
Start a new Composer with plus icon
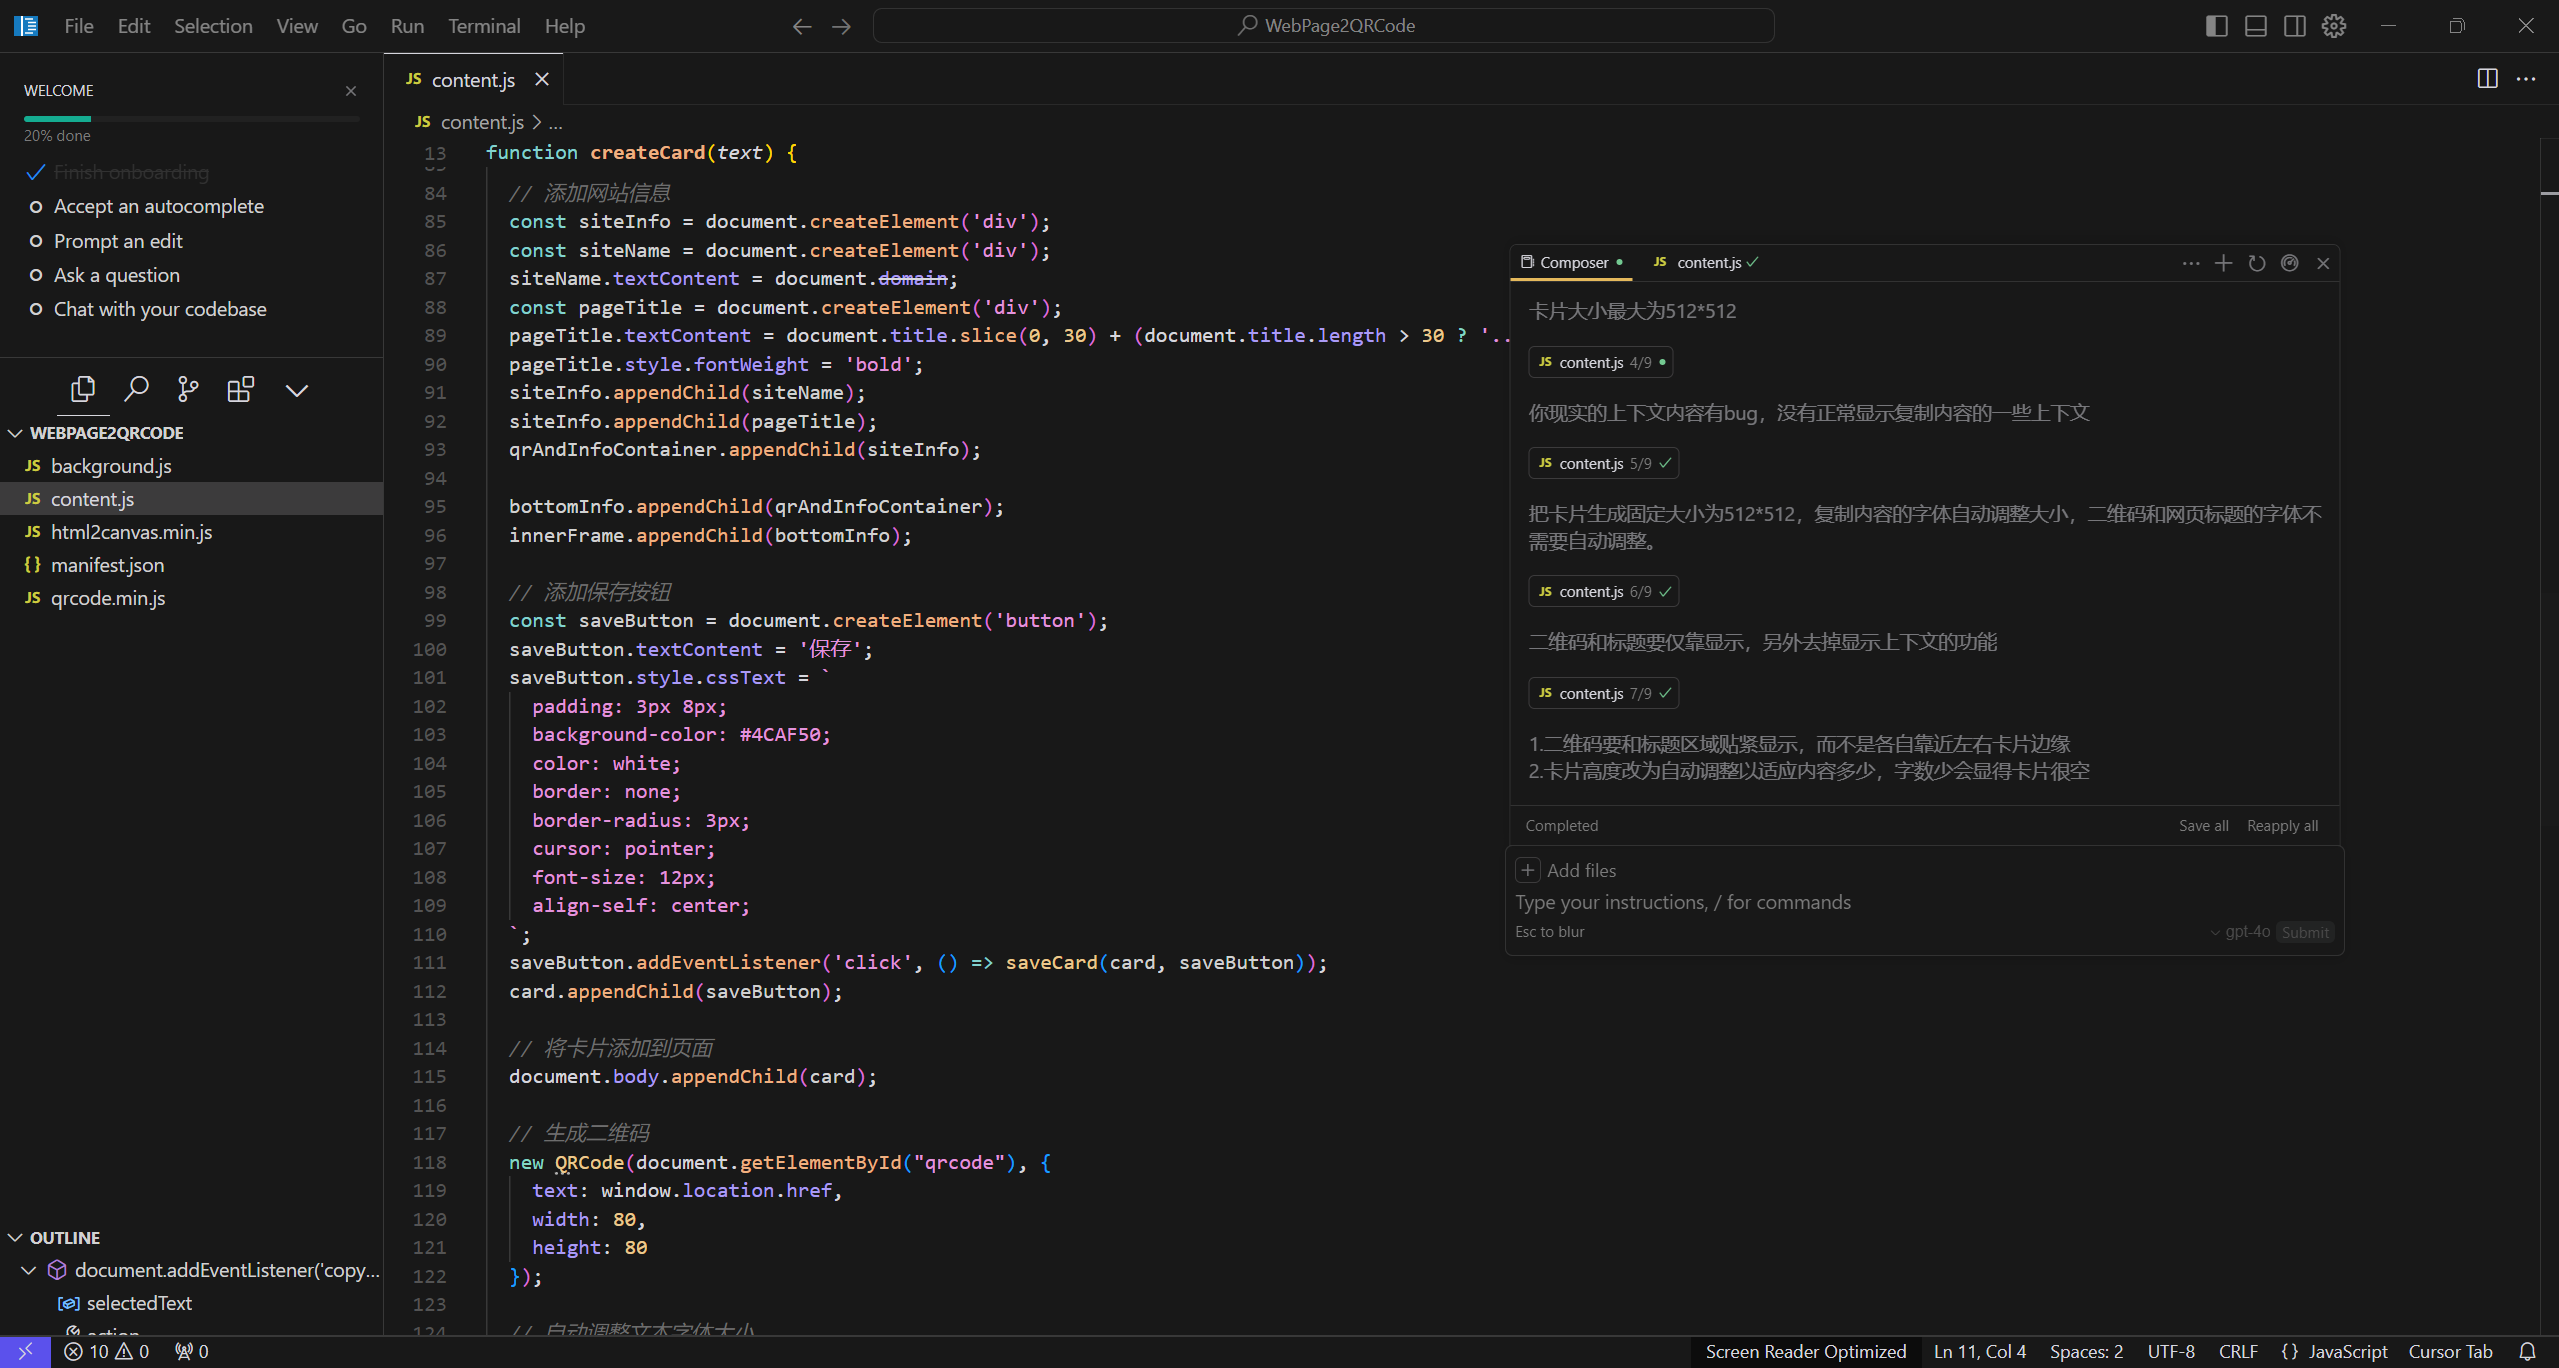click(2223, 263)
